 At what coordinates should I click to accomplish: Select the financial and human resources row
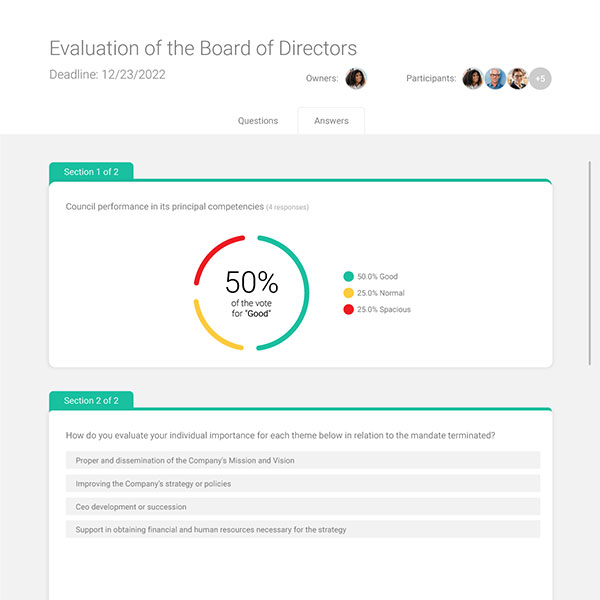(303, 530)
